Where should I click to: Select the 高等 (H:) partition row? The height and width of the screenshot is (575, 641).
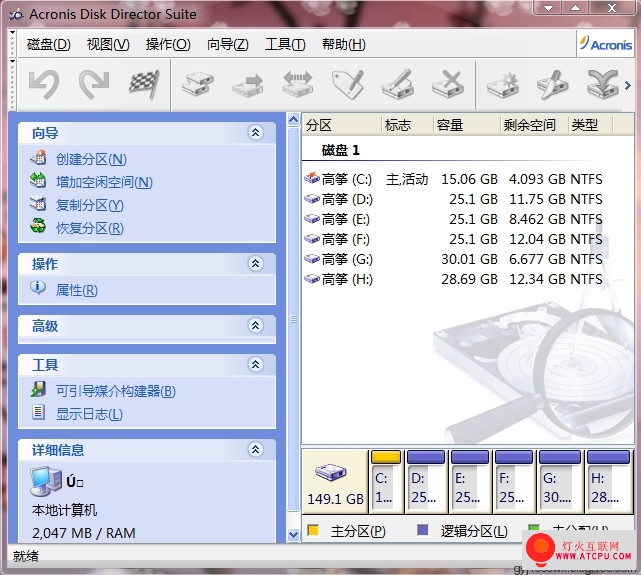(x=453, y=279)
